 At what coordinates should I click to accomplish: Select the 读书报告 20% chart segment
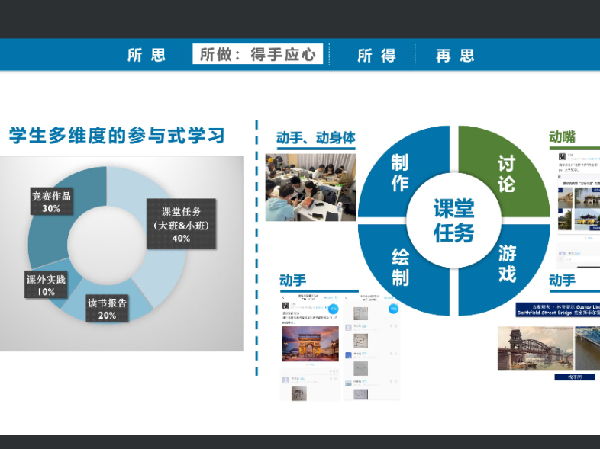[108, 306]
